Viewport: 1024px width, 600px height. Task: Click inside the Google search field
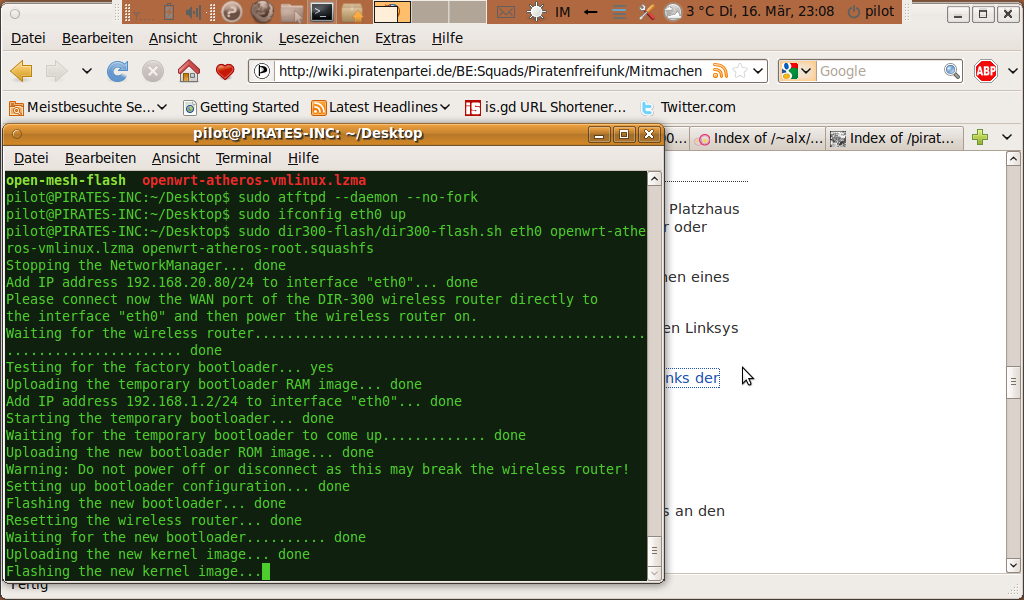click(x=878, y=71)
